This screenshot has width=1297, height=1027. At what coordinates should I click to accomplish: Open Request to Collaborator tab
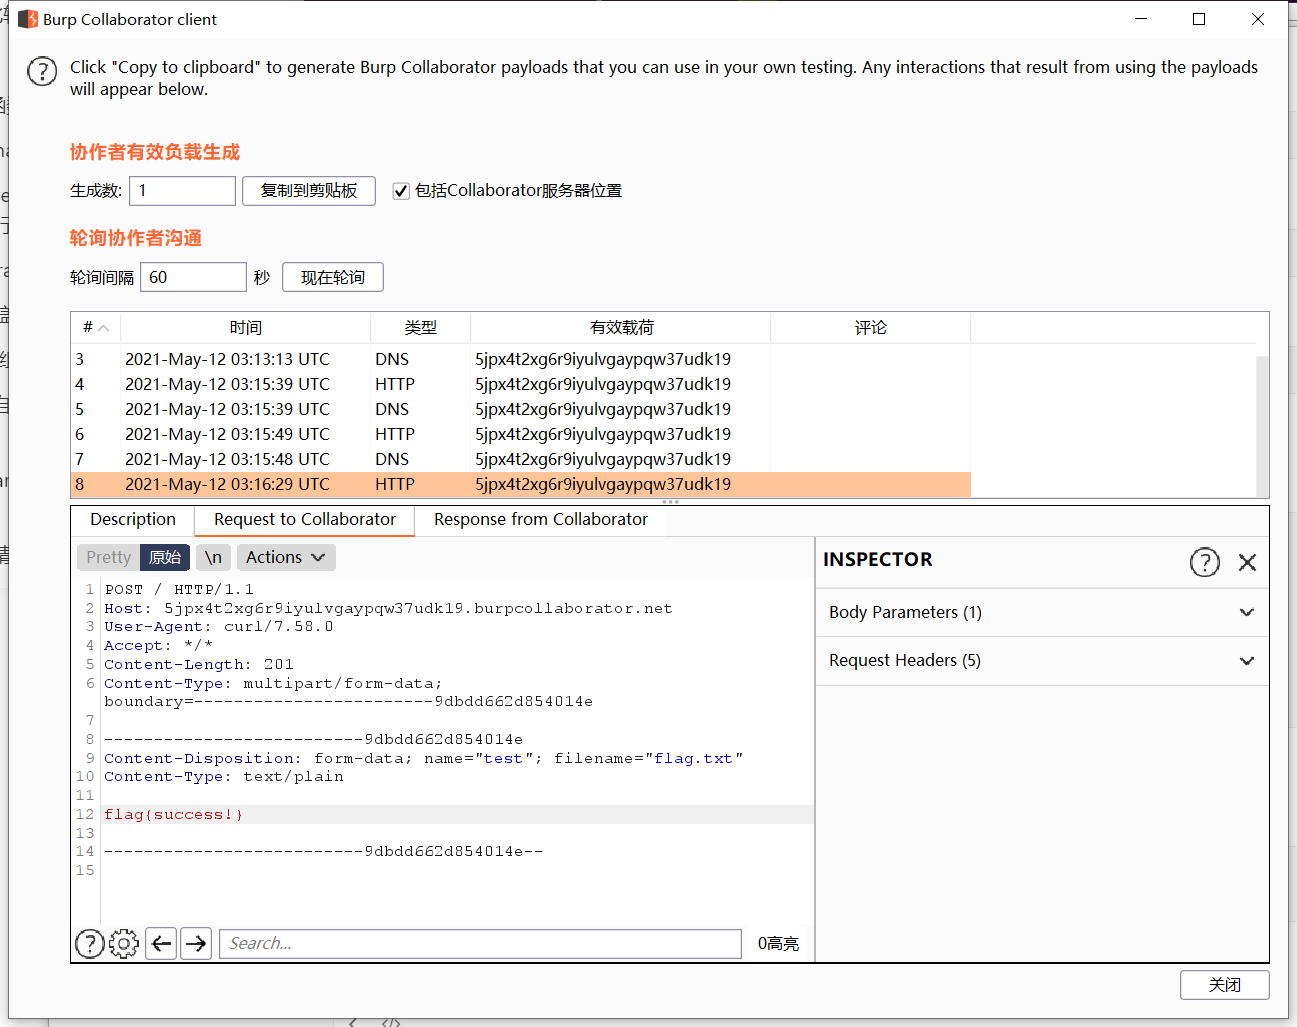(305, 520)
